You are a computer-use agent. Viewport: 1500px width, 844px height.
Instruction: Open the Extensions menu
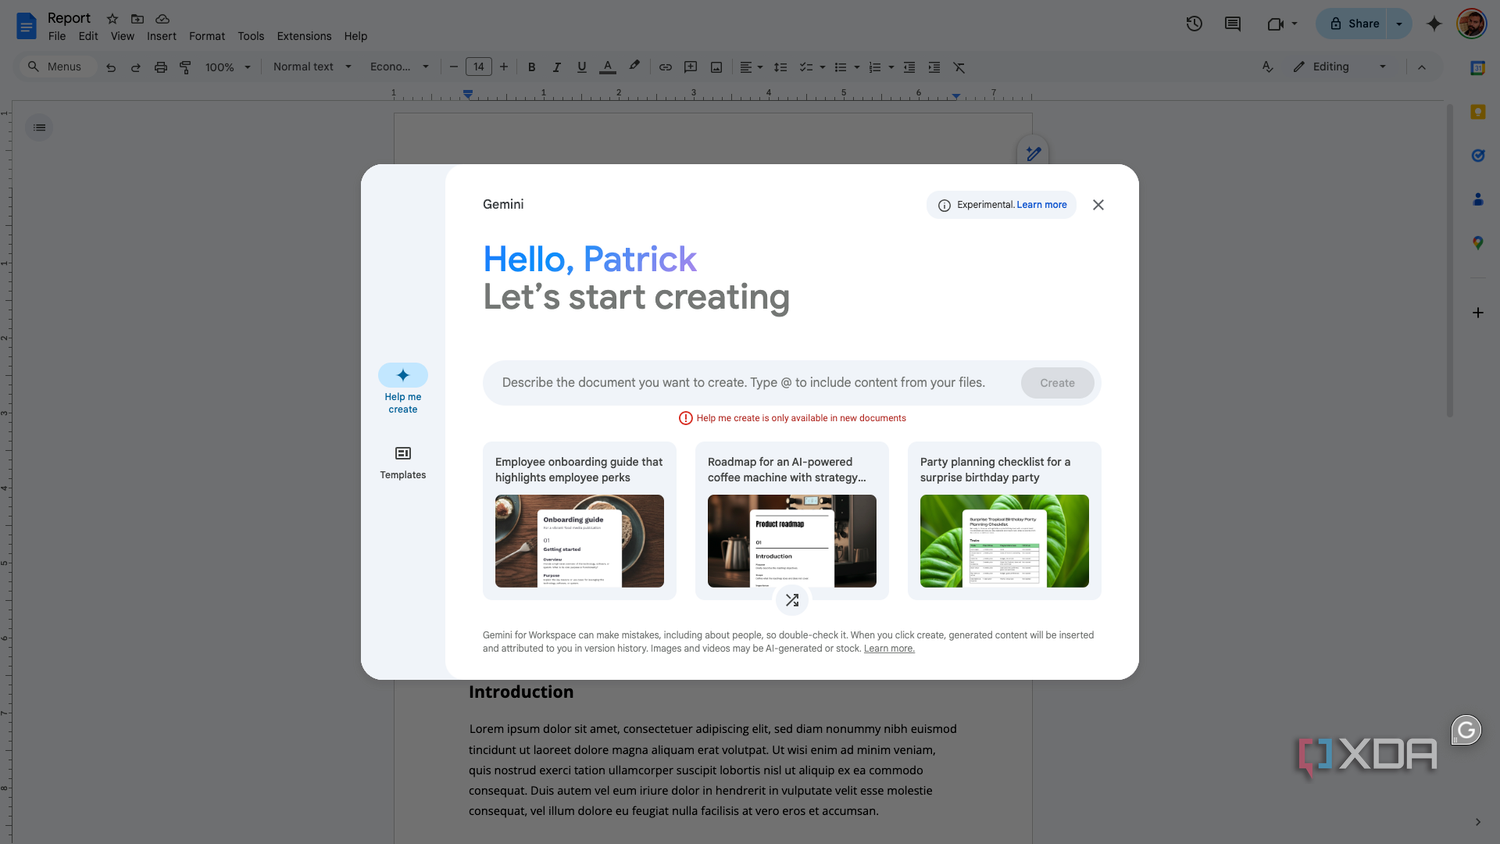click(304, 36)
